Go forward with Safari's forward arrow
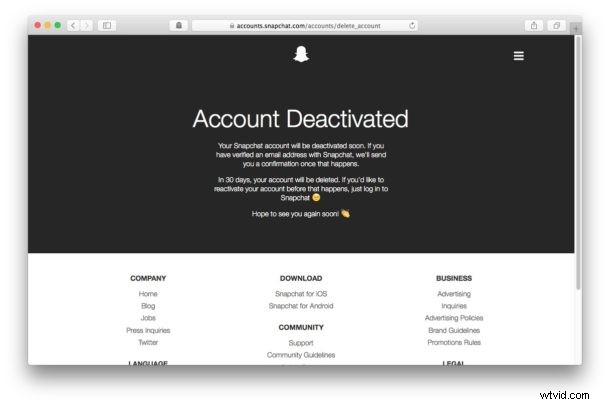Screen dimensions: 610x405 87,26
